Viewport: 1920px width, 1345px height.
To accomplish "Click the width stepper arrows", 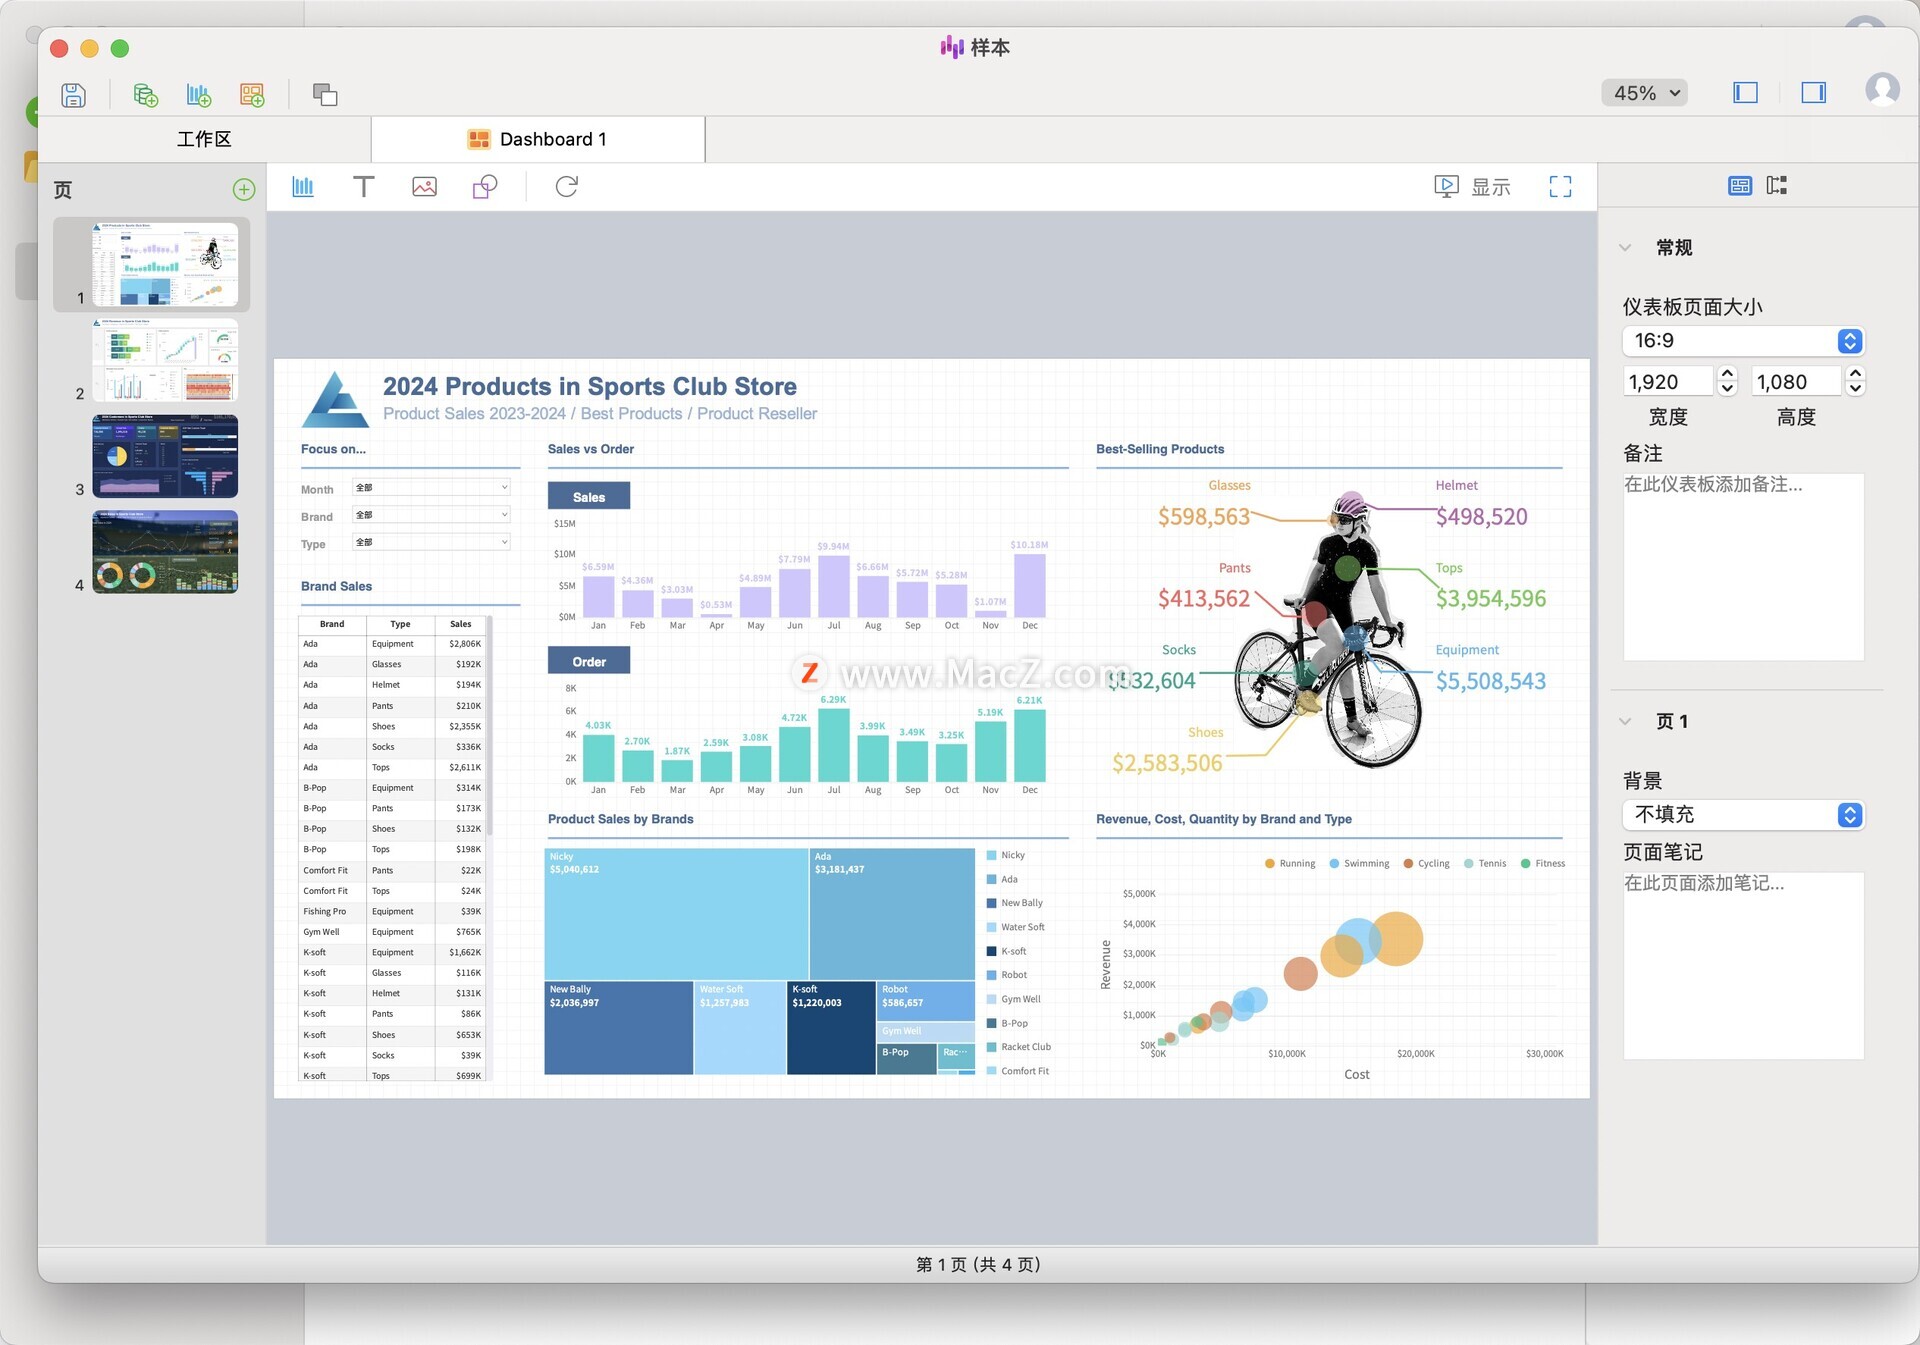I will [1727, 381].
